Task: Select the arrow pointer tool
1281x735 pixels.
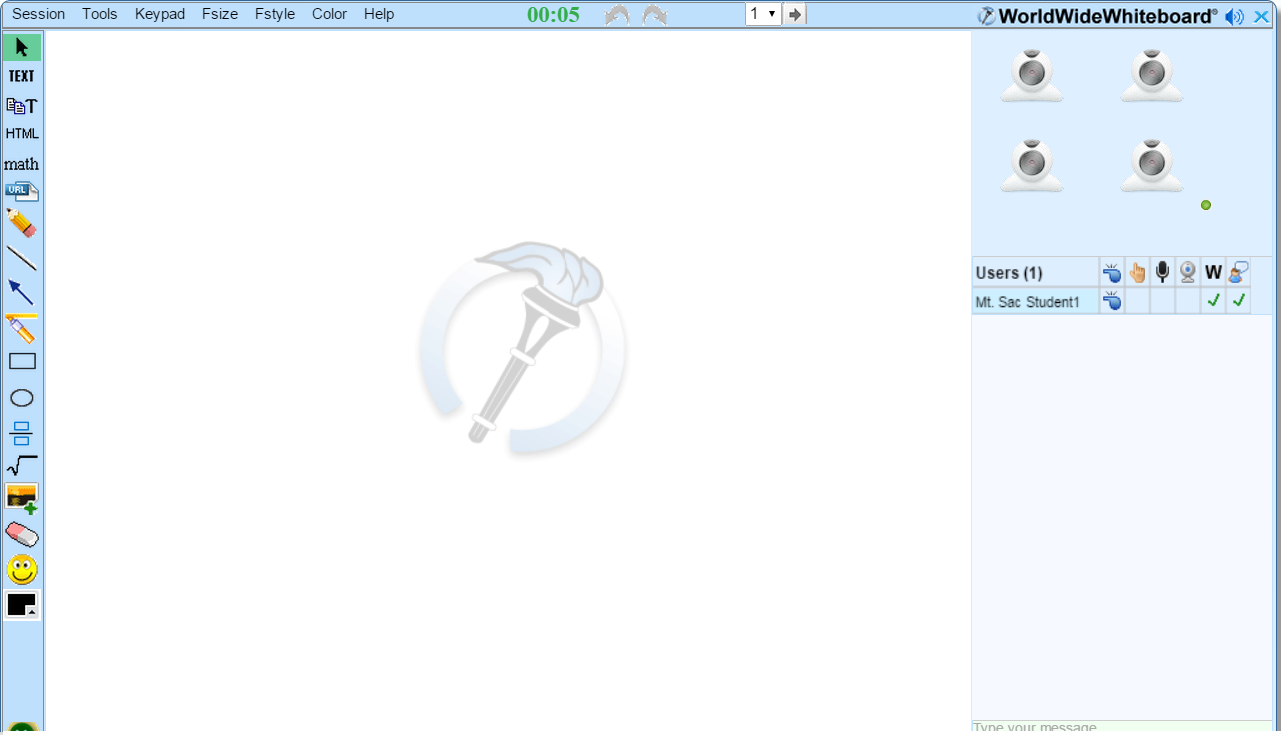Action: (x=22, y=47)
